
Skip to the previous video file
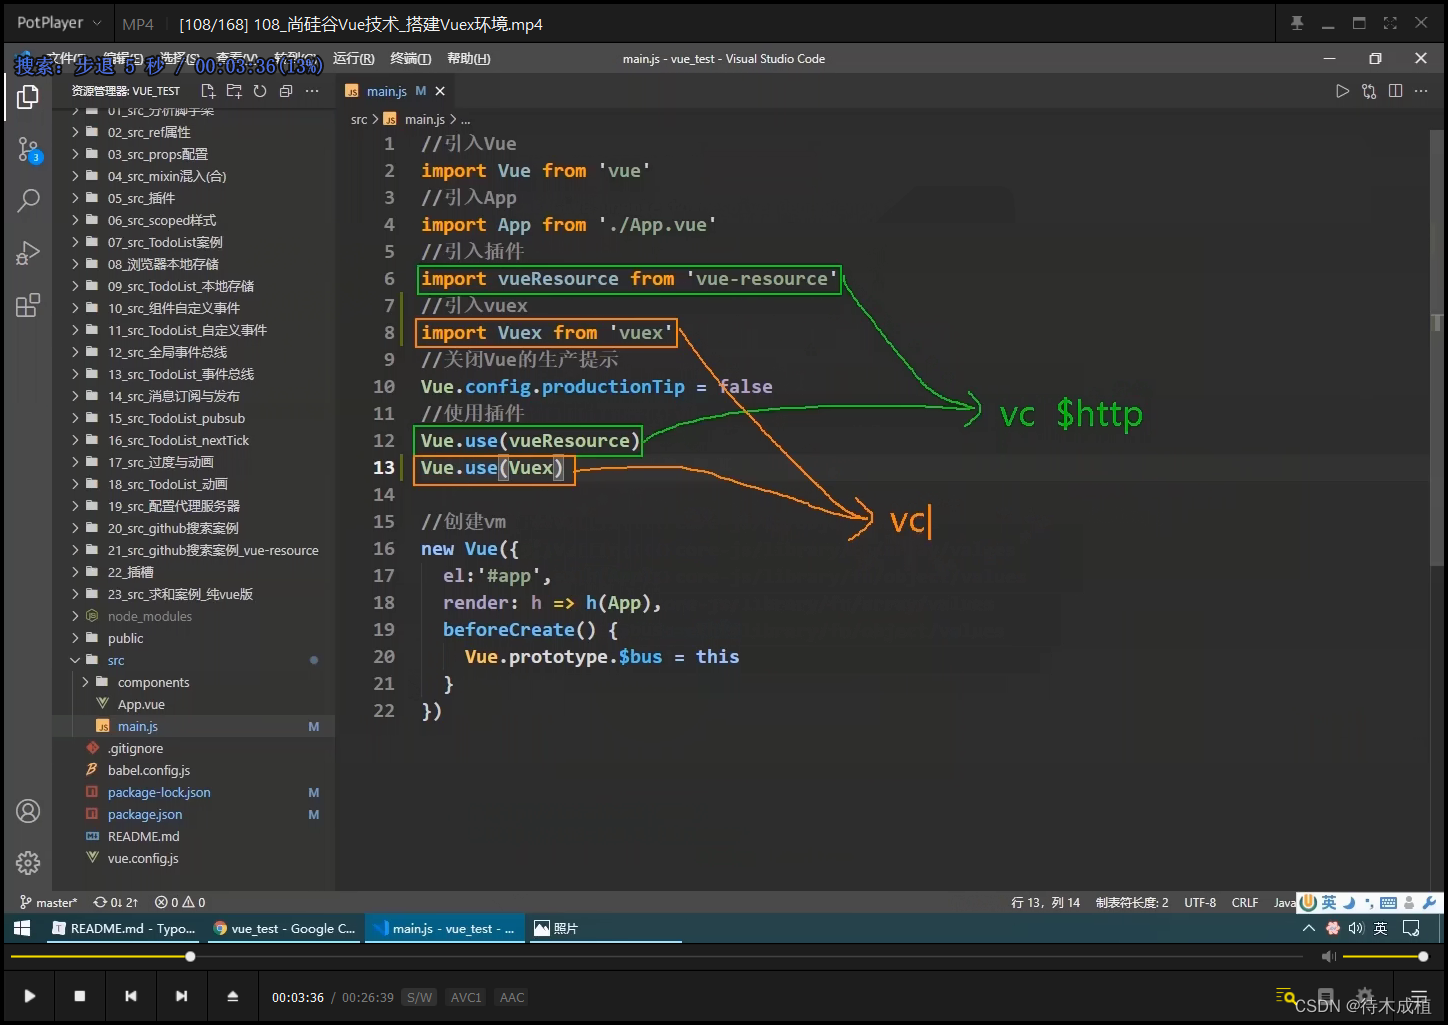click(x=131, y=996)
